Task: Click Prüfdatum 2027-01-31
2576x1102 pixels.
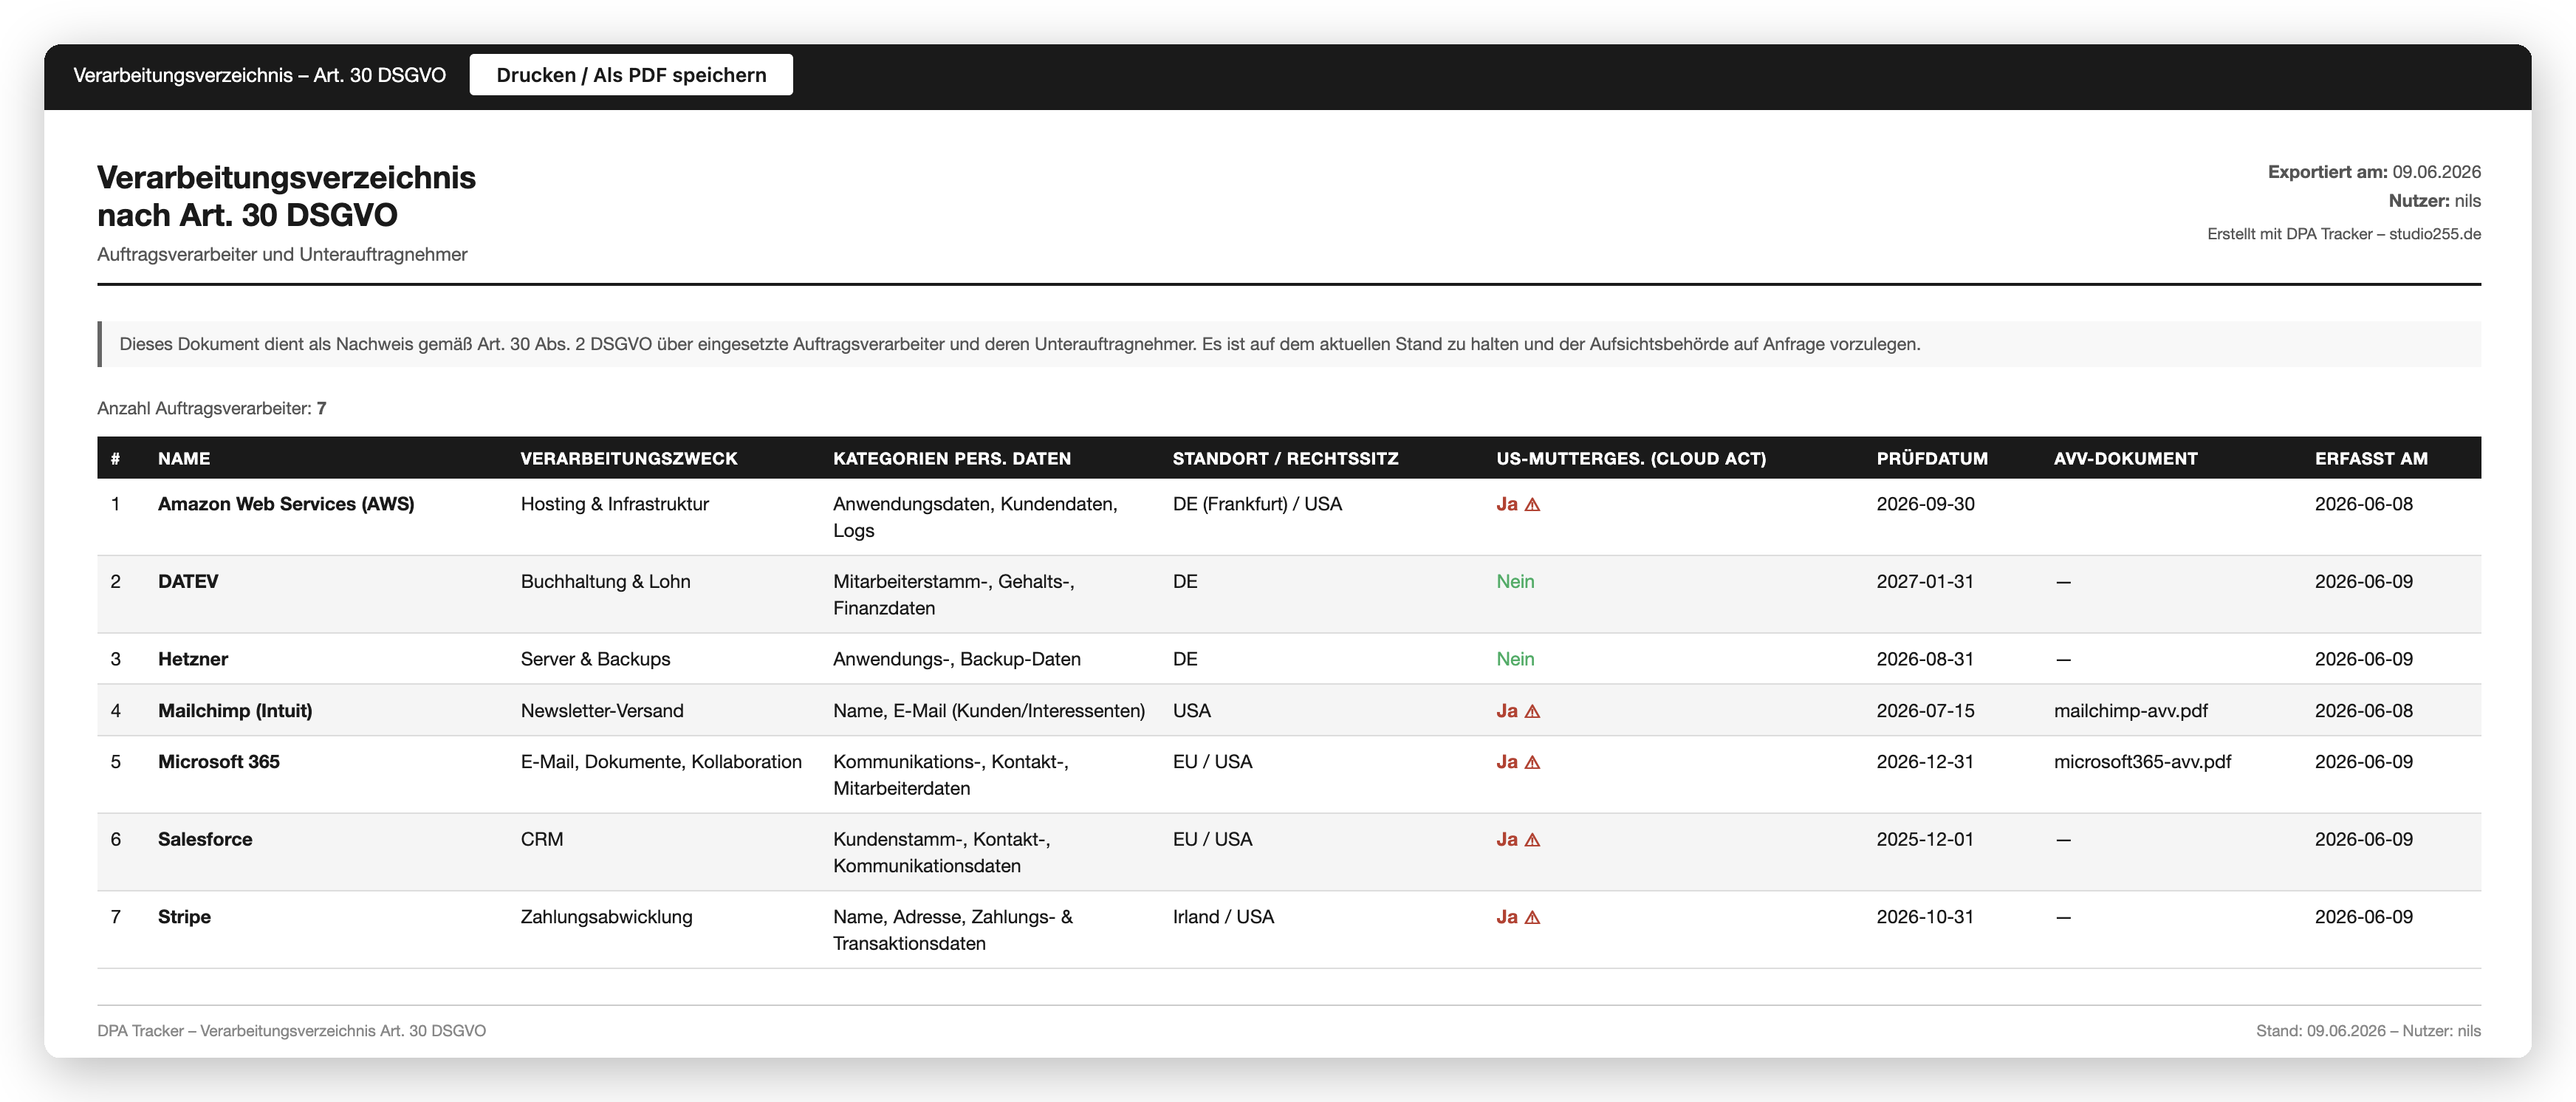Action: click(1925, 581)
